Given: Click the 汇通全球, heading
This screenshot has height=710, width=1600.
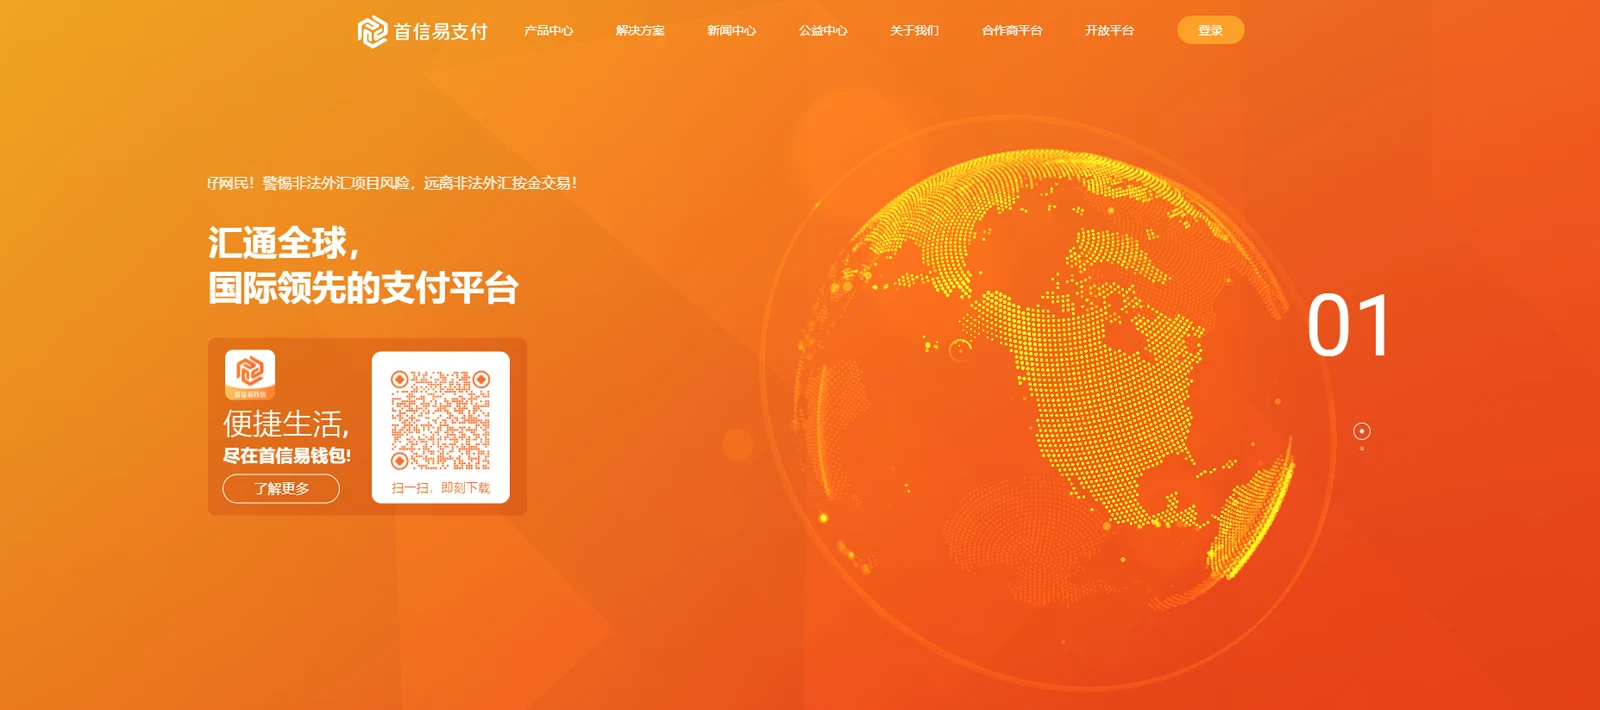Looking at the screenshot, I should tap(284, 243).
